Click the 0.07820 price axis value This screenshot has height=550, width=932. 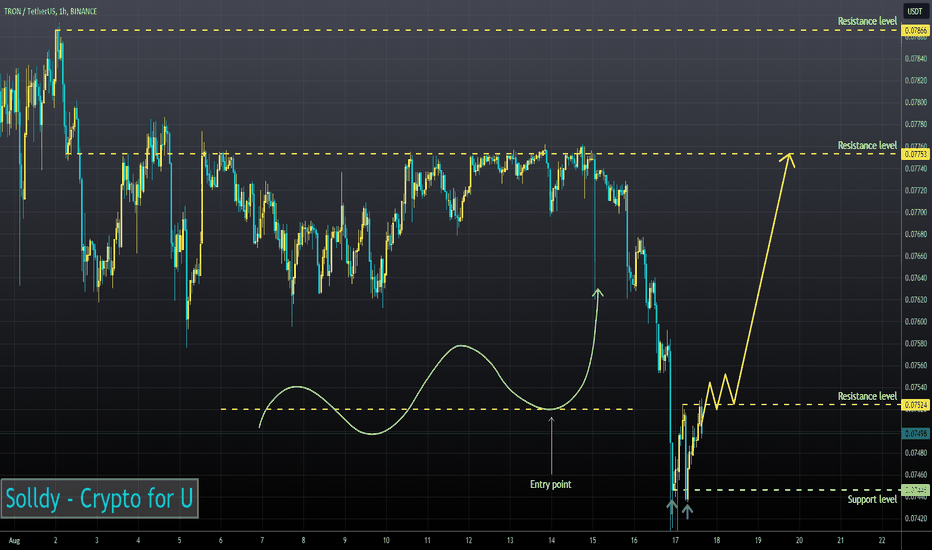(x=915, y=80)
